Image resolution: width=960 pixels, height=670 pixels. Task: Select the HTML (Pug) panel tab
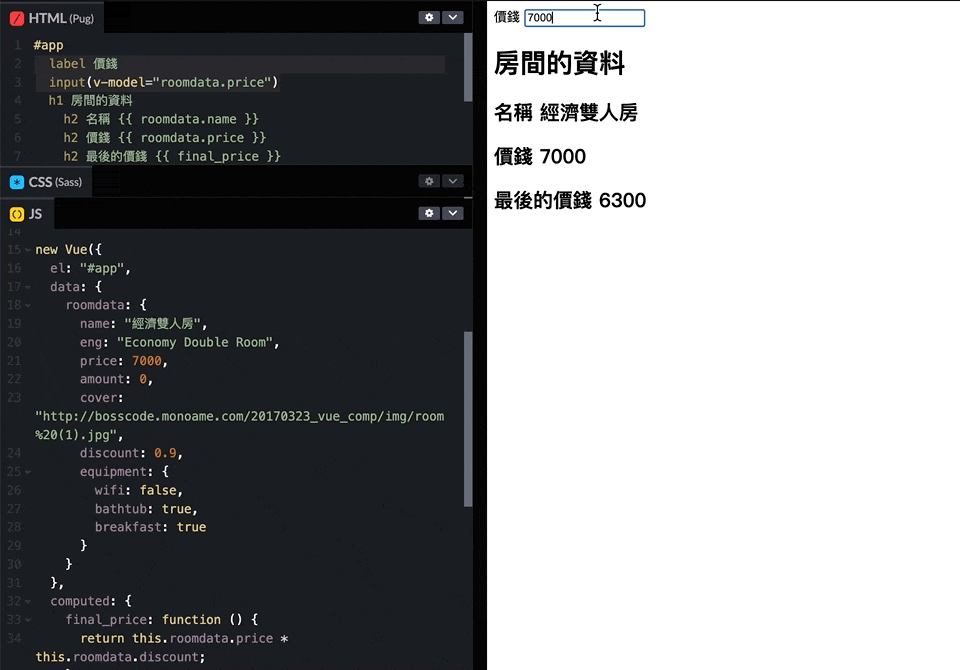(x=52, y=18)
